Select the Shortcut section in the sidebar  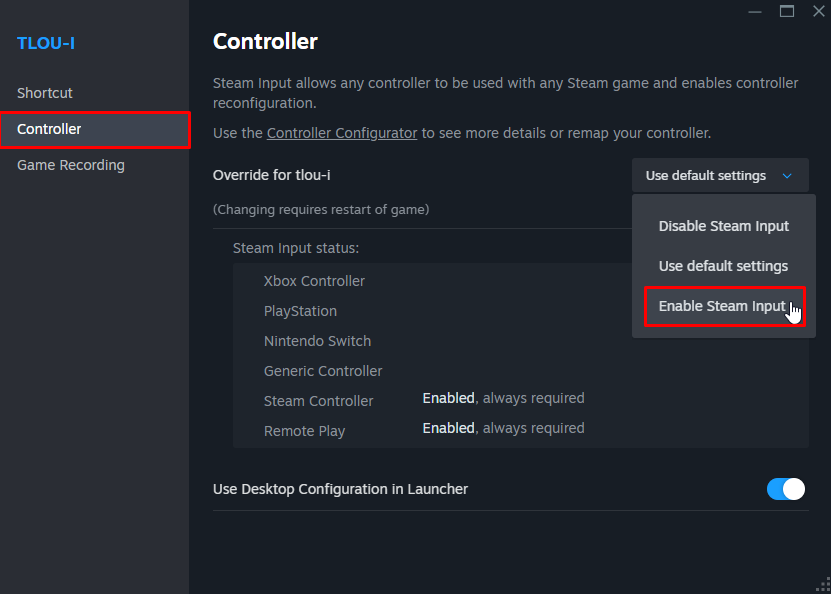[44, 92]
